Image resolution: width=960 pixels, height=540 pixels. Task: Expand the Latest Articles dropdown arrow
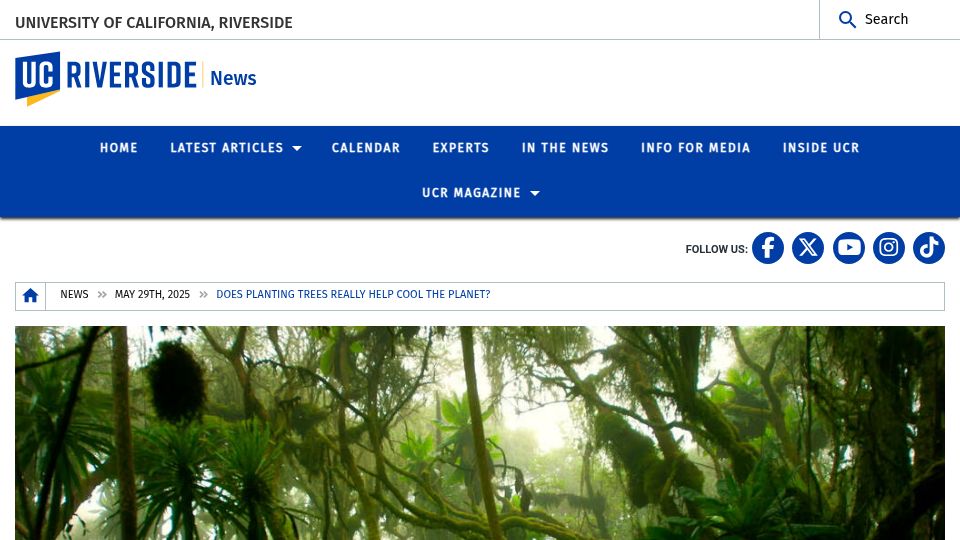point(297,148)
